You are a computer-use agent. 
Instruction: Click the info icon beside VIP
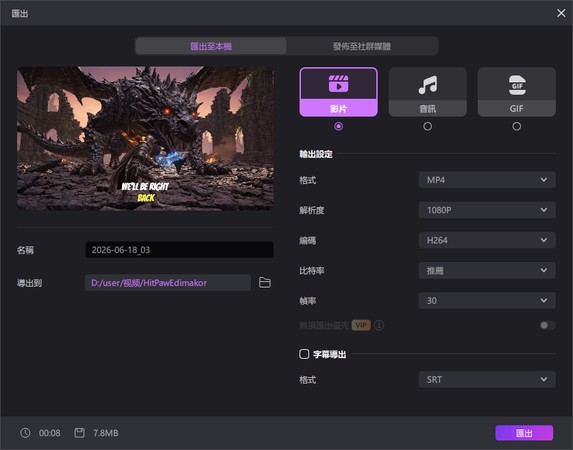tap(379, 325)
